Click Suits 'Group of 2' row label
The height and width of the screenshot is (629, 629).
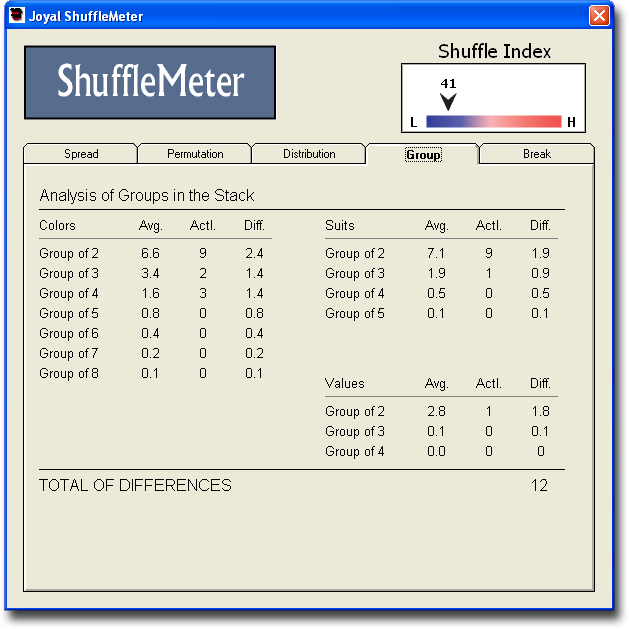(355, 254)
